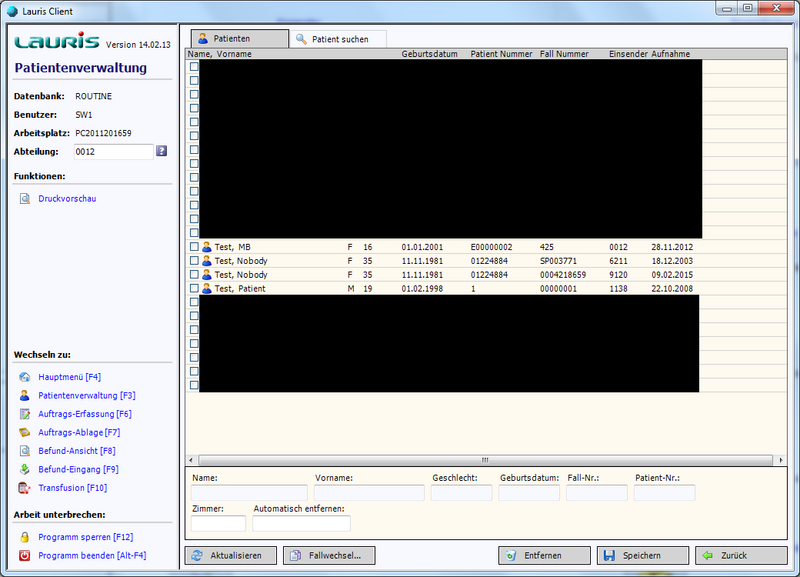Click the Auftrags-Erfassung [F6] icon
Image resolution: width=800 pixels, height=577 pixels.
tap(25, 414)
